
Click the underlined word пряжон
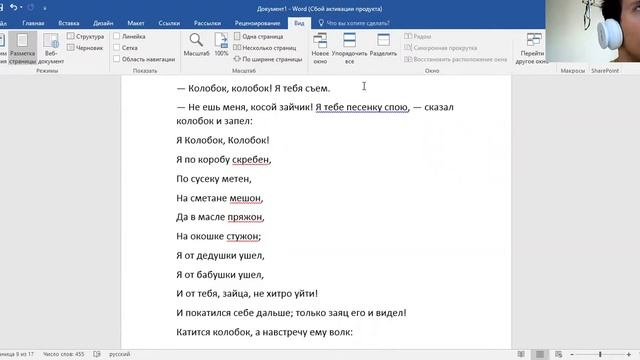click(244, 217)
